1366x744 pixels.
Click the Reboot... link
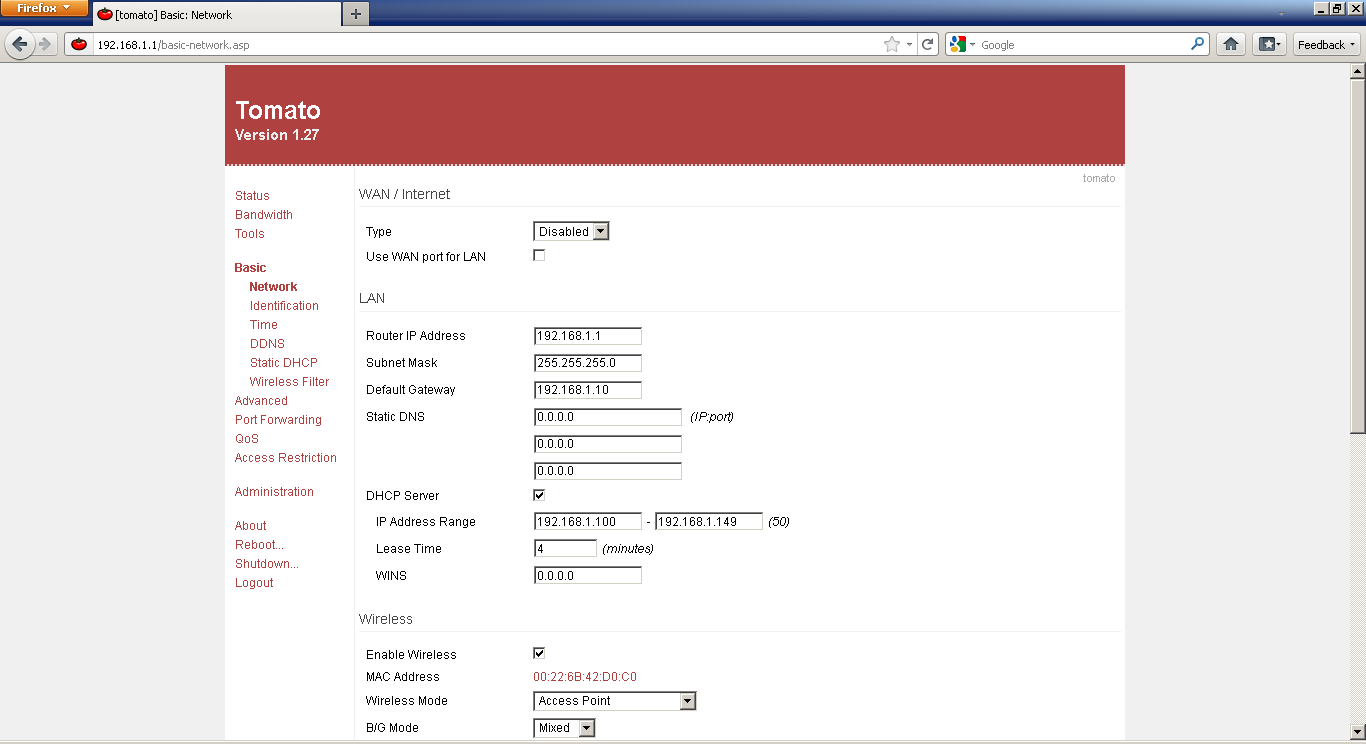coord(259,545)
